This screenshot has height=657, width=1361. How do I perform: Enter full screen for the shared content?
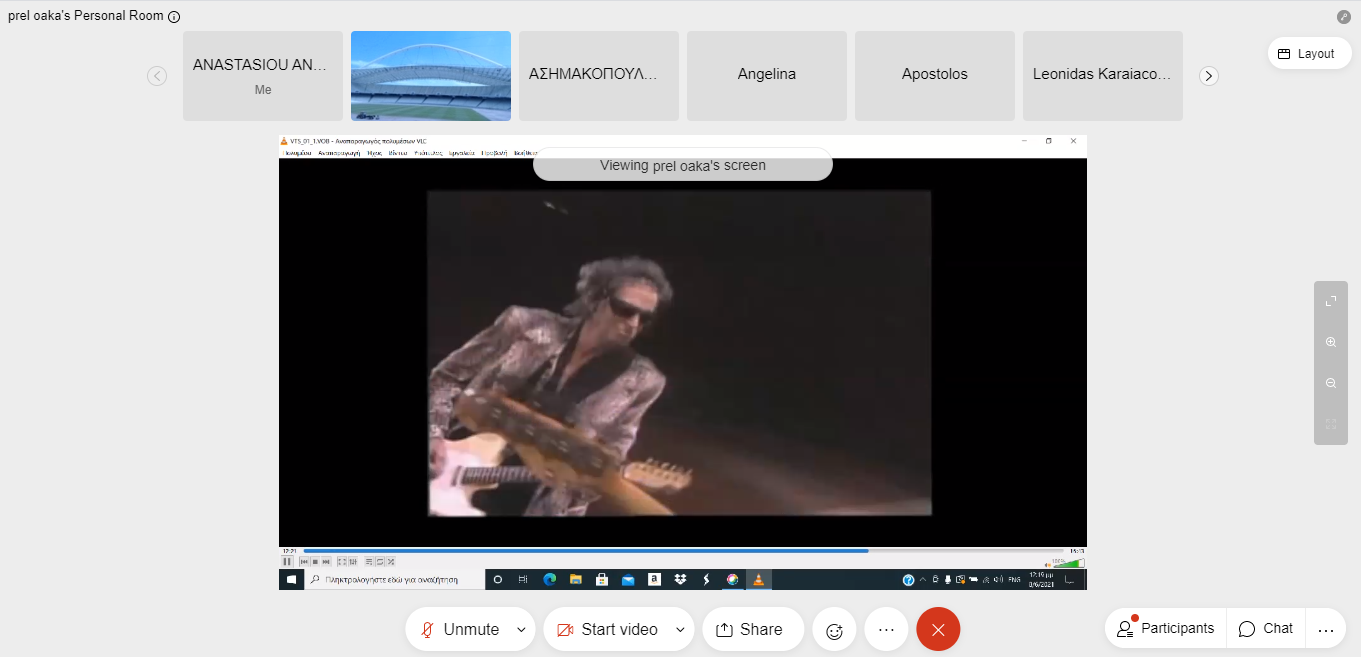(1331, 301)
